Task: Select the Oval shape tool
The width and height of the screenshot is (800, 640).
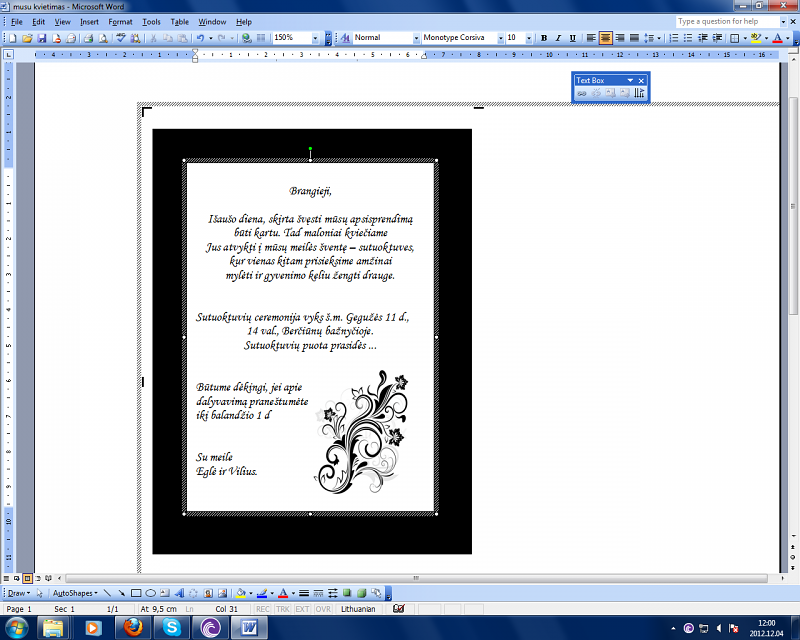Action: (150, 593)
